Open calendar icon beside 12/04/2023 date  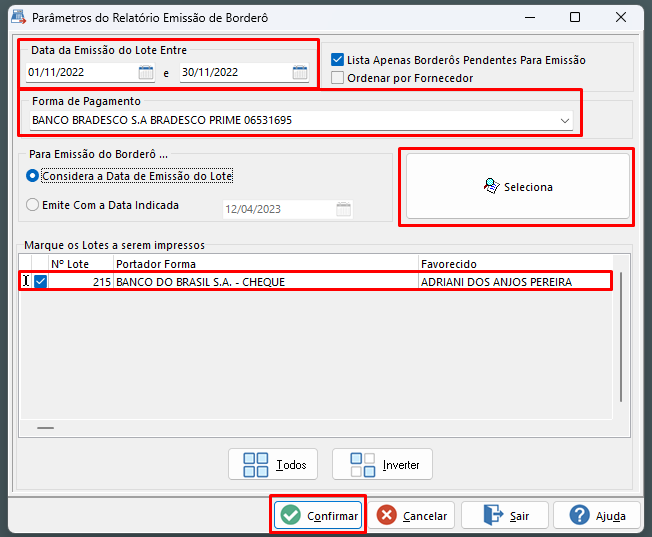click(343, 209)
